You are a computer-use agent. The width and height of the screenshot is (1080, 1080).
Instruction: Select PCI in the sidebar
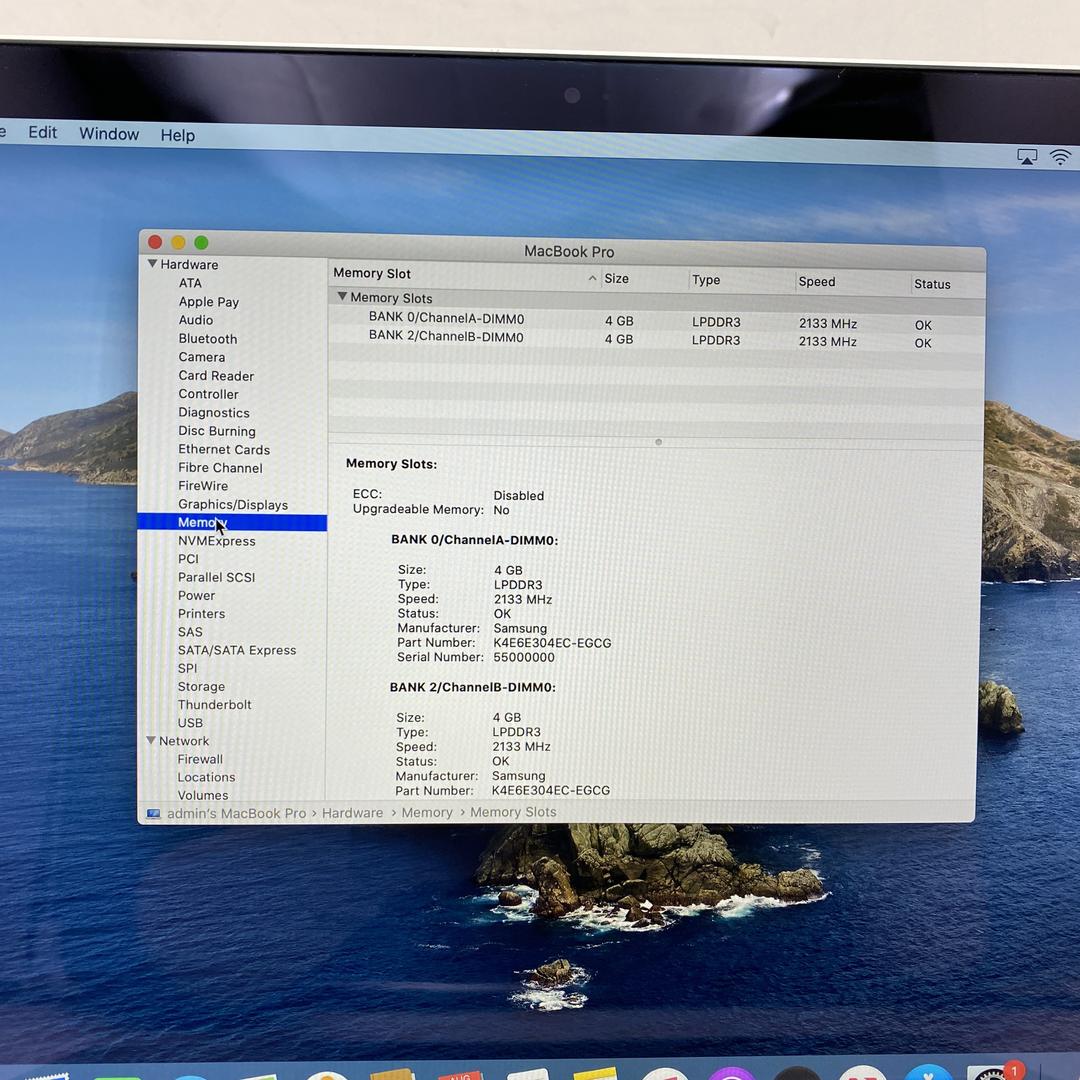pos(188,559)
